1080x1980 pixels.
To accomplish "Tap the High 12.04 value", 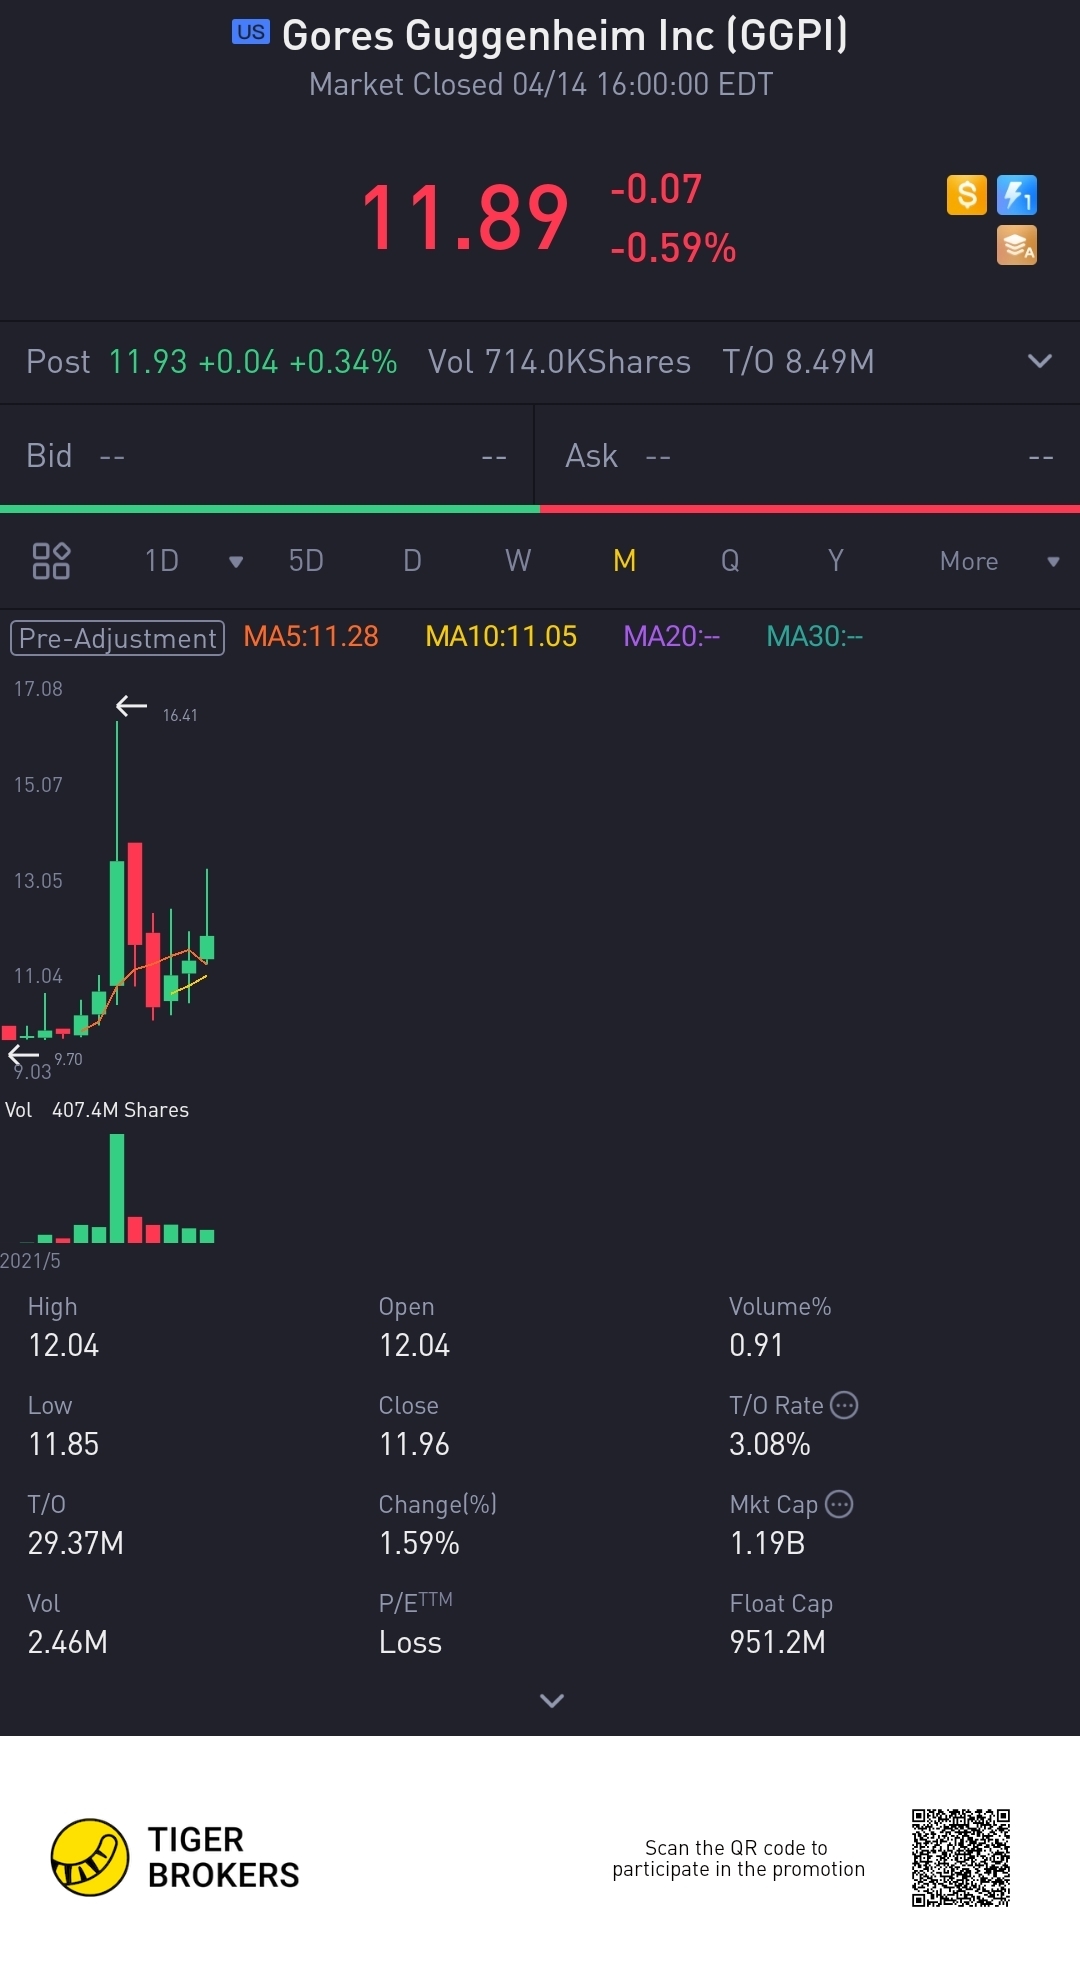I will click(64, 1346).
